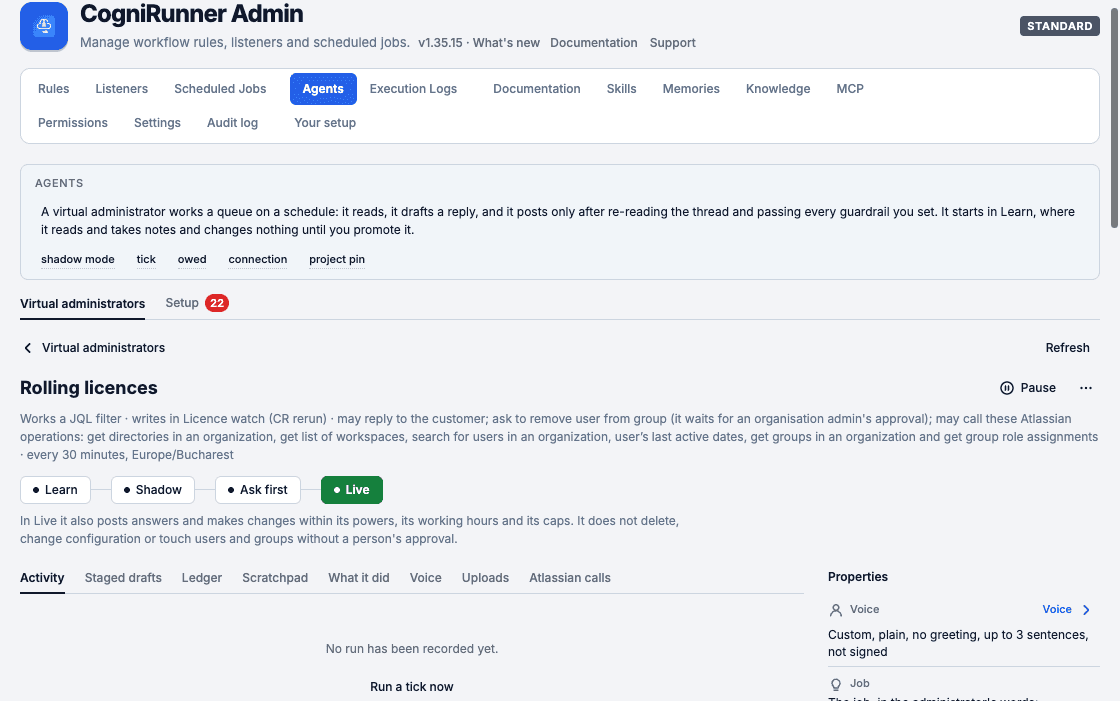This screenshot has height=701, width=1120.
Task: Click the v1.35.15 version text
Action: pyautogui.click(x=440, y=43)
